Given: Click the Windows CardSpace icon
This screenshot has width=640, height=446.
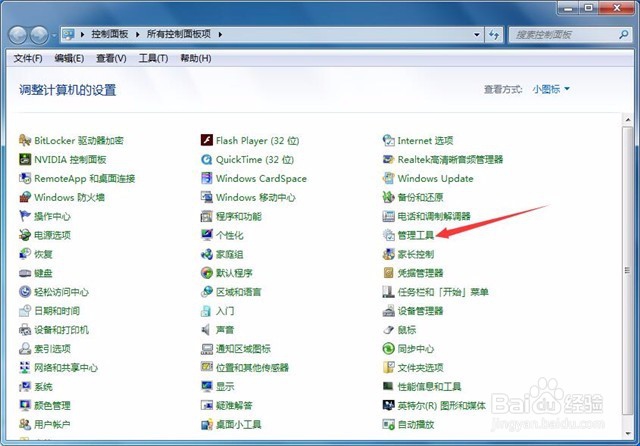Looking at the screenshot, I should pyautogui.click(x=207, y=178).
